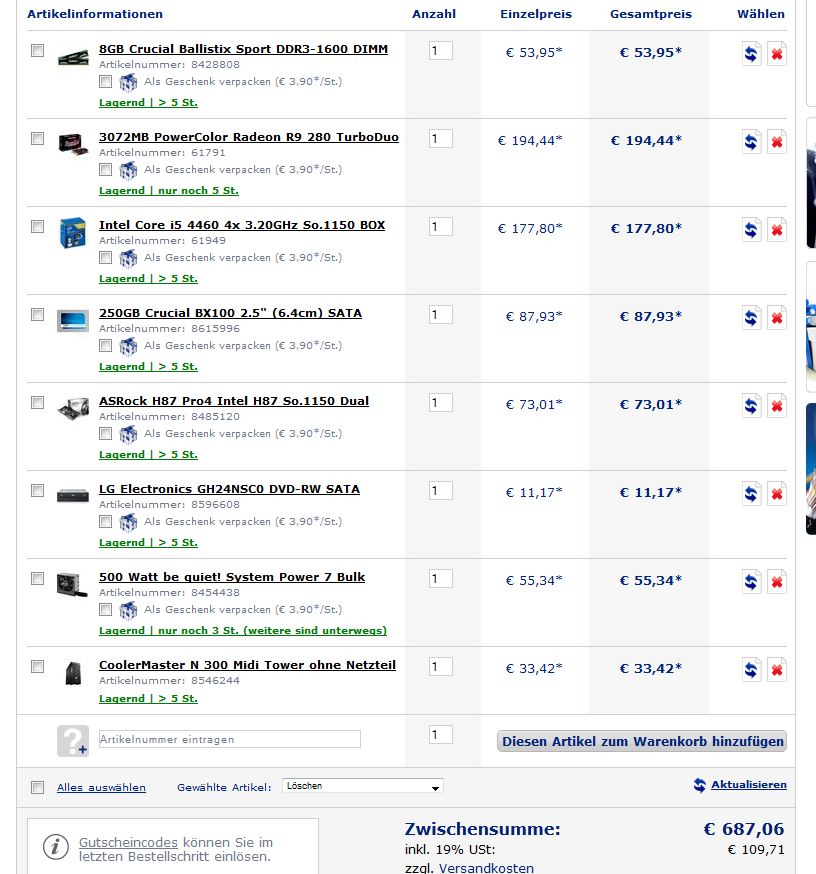Check the Intel Core i5 4460 row checkbox
The width and height of the screenshot is (816, 874).
coord(37,227)
